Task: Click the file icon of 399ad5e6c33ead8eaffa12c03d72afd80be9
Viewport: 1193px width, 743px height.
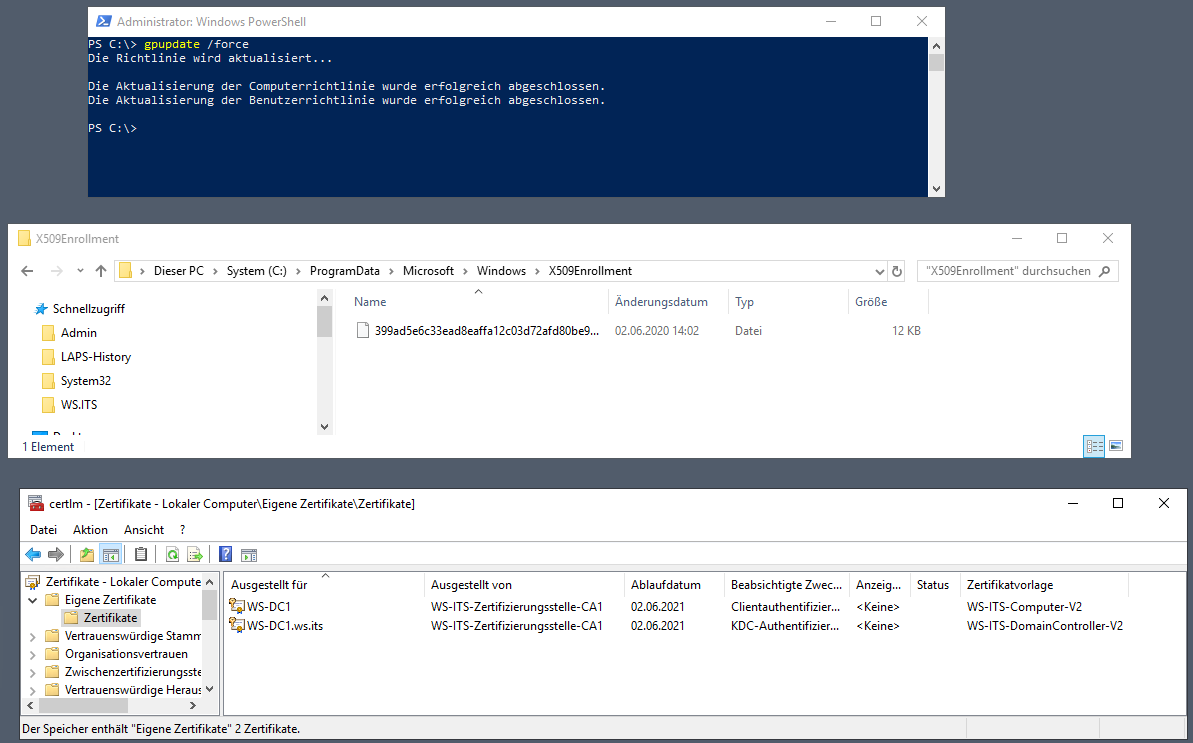Action: (x=363, y=331)
